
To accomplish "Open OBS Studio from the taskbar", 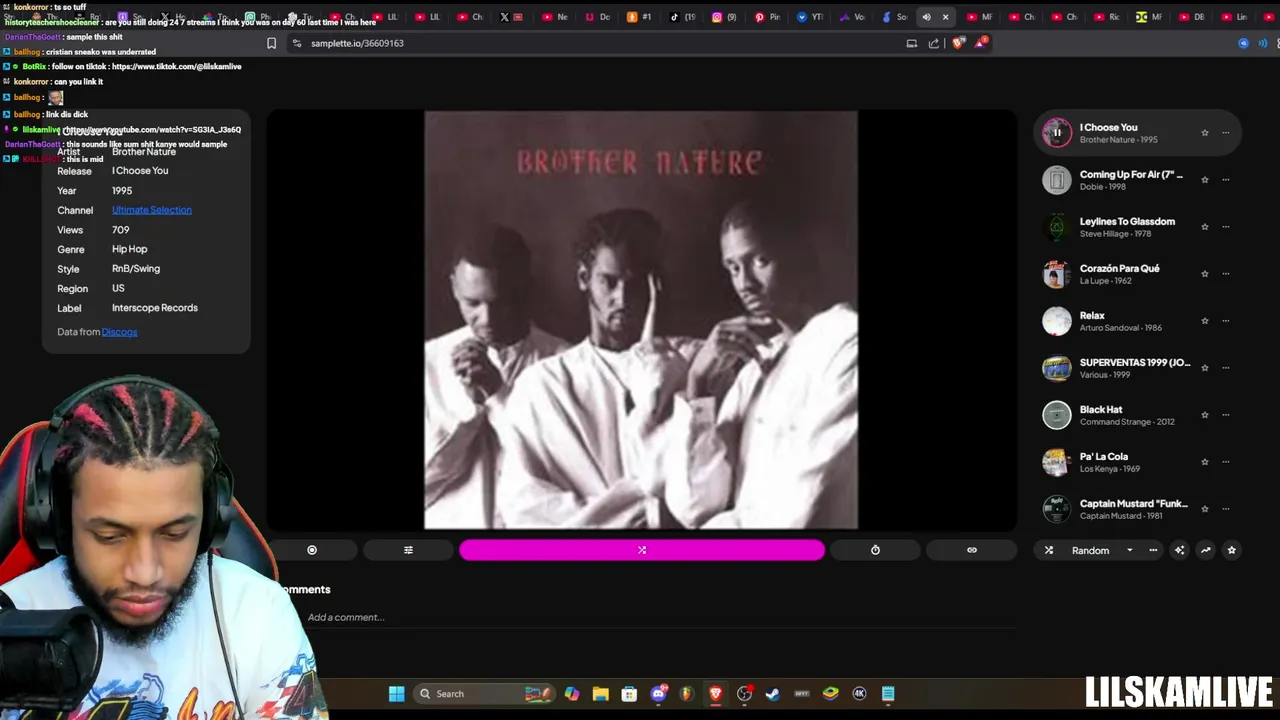I will 745,694.
